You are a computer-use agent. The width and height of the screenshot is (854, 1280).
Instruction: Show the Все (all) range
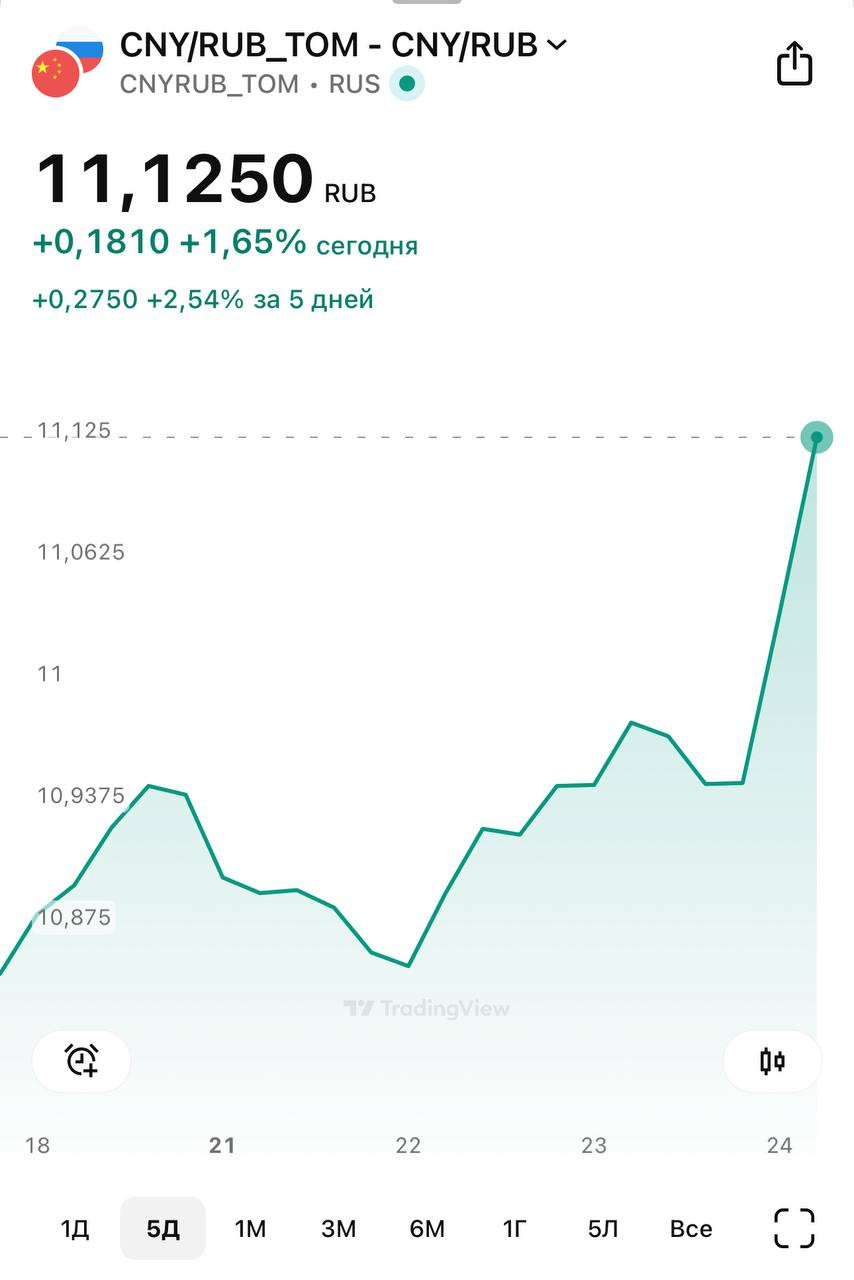(x=691, y=1228)
